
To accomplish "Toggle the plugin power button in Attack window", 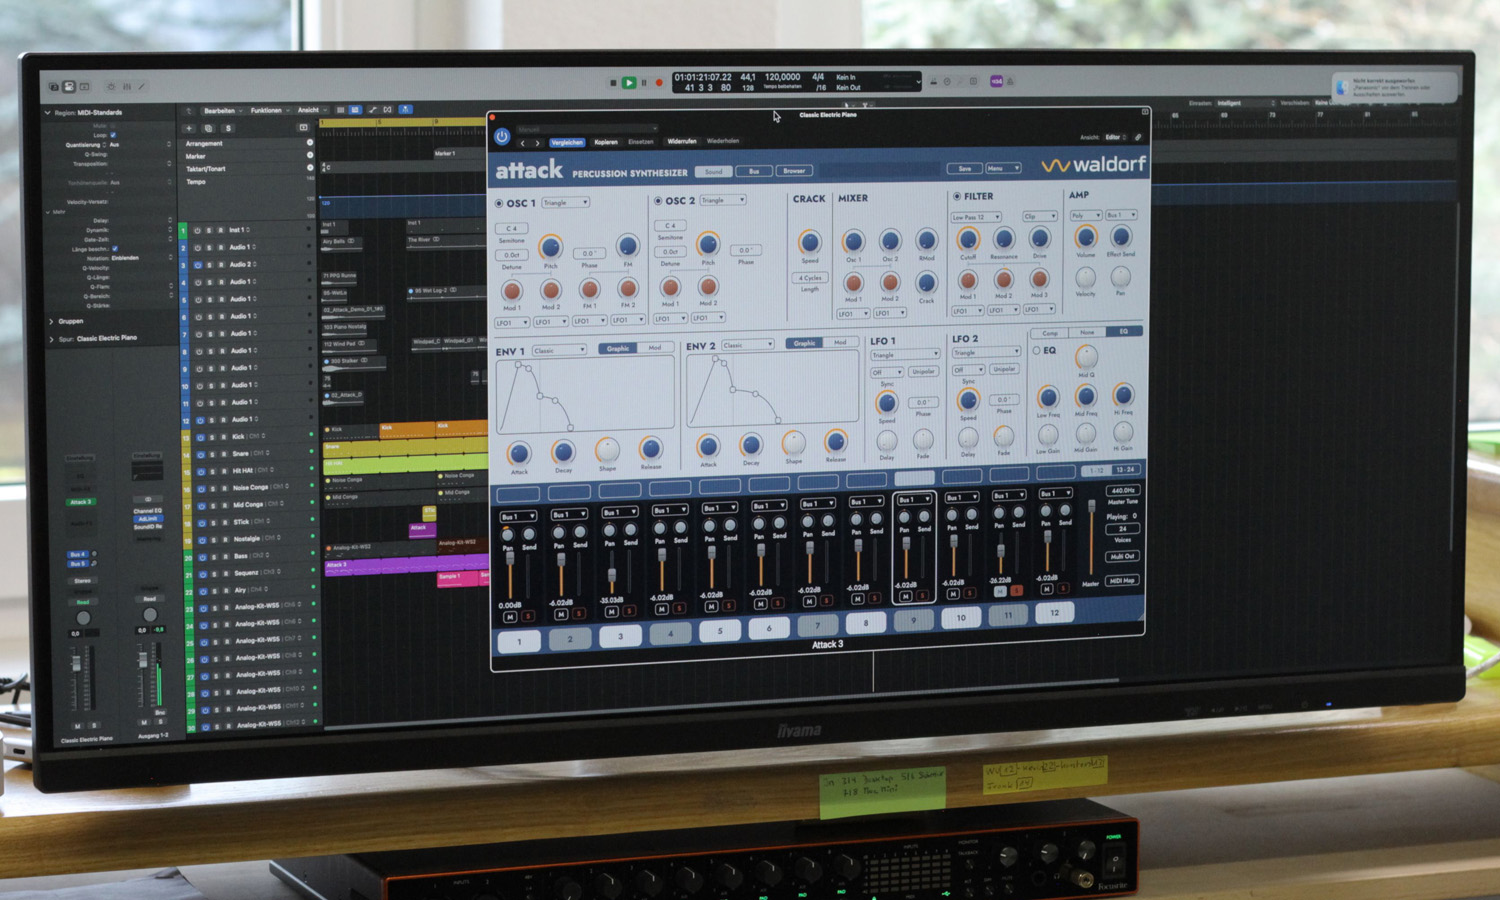I will pos(502,136).
